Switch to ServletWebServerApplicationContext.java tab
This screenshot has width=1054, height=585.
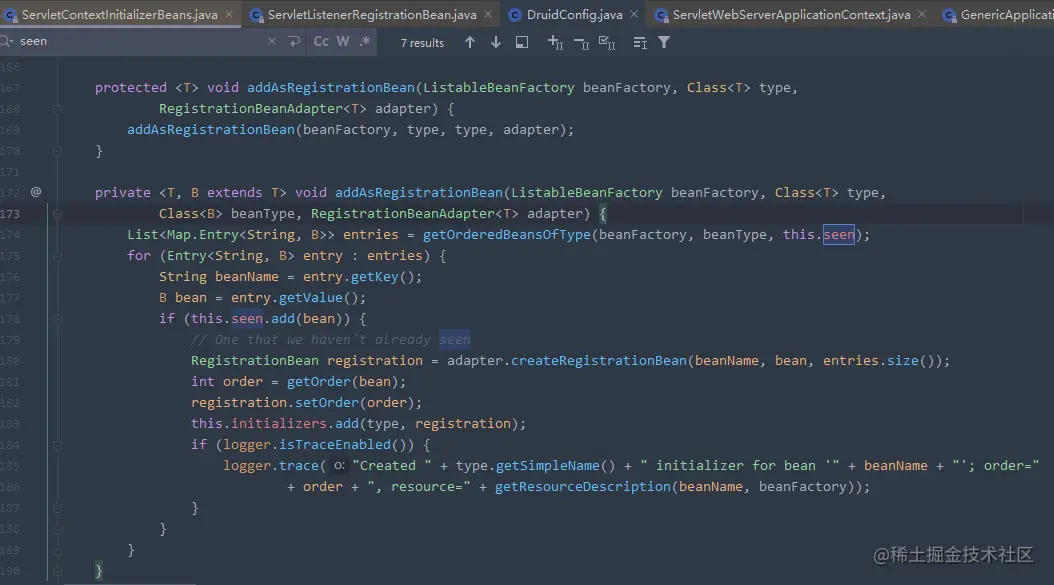(791, 14)
